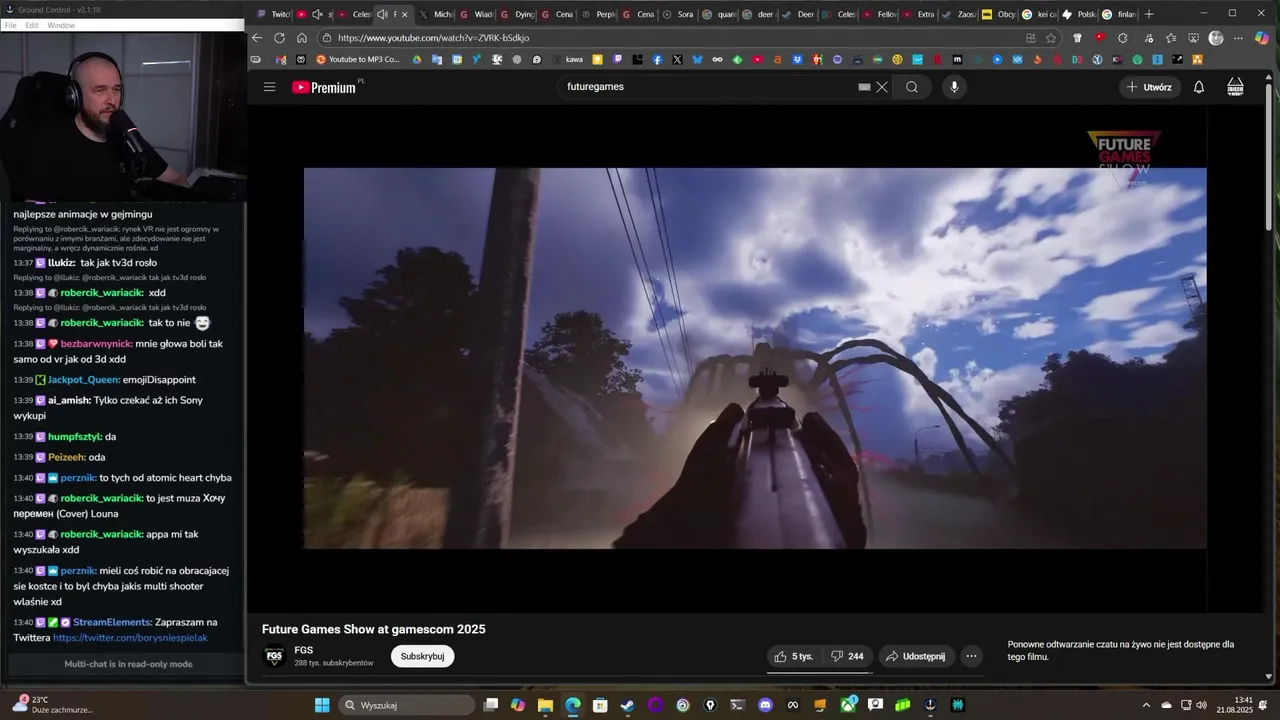Click Peizeeh username in chat
Viewport: 1280px width, 720px height.
66,457
